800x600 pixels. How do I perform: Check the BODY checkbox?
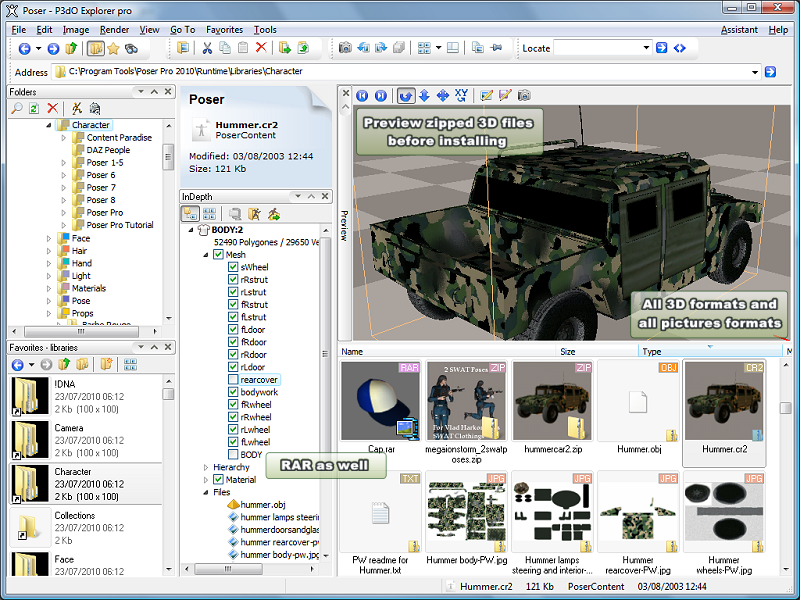pos(233,455)
